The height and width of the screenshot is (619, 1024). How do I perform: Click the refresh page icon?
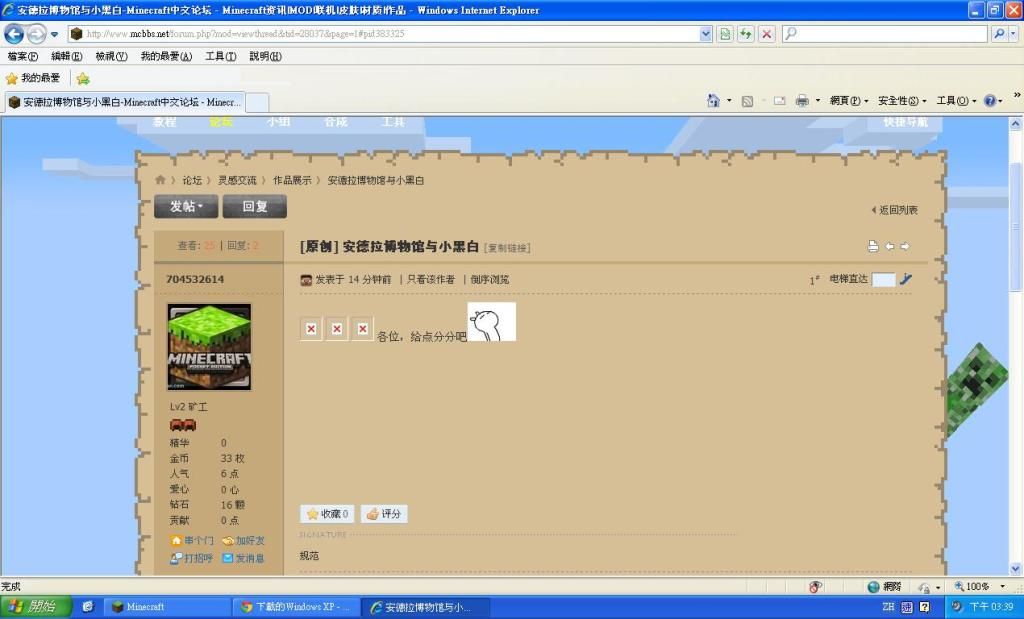pyautogui.click(x=745, y=34)
